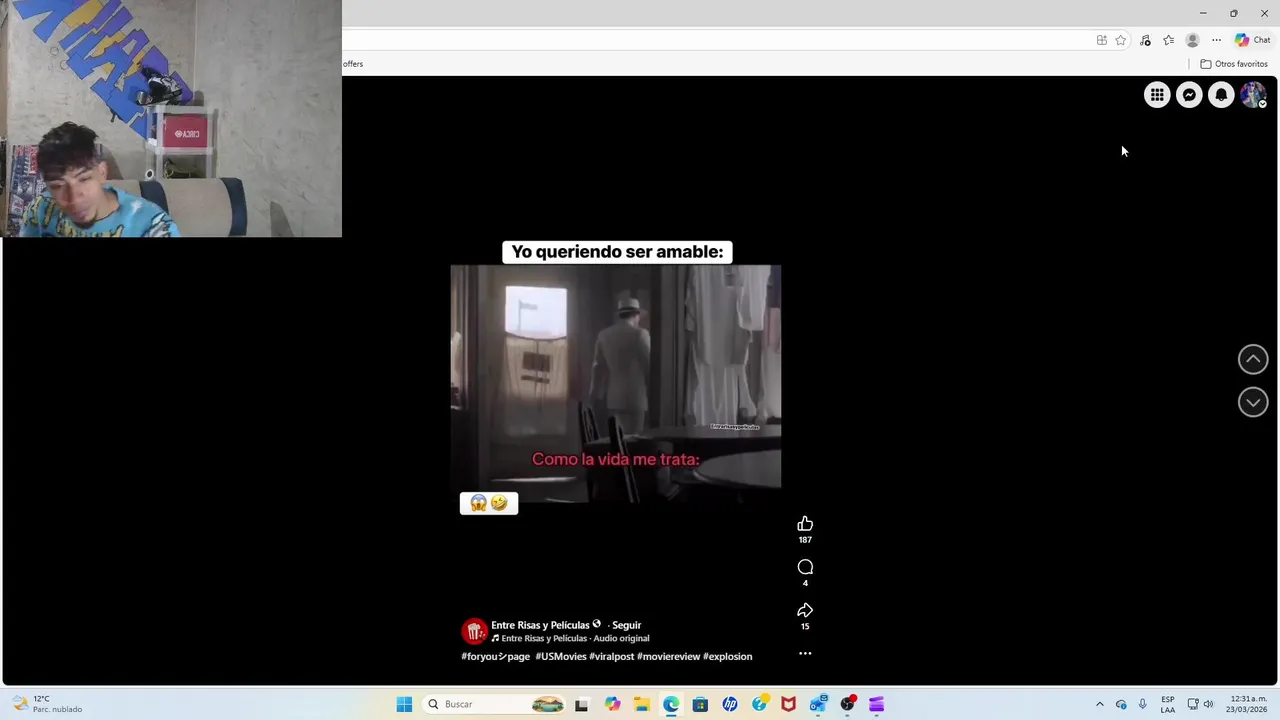This screenshot has width=1280, height=720.
Task: Open HP app on taskbar
Action: (x=730, y=704)
